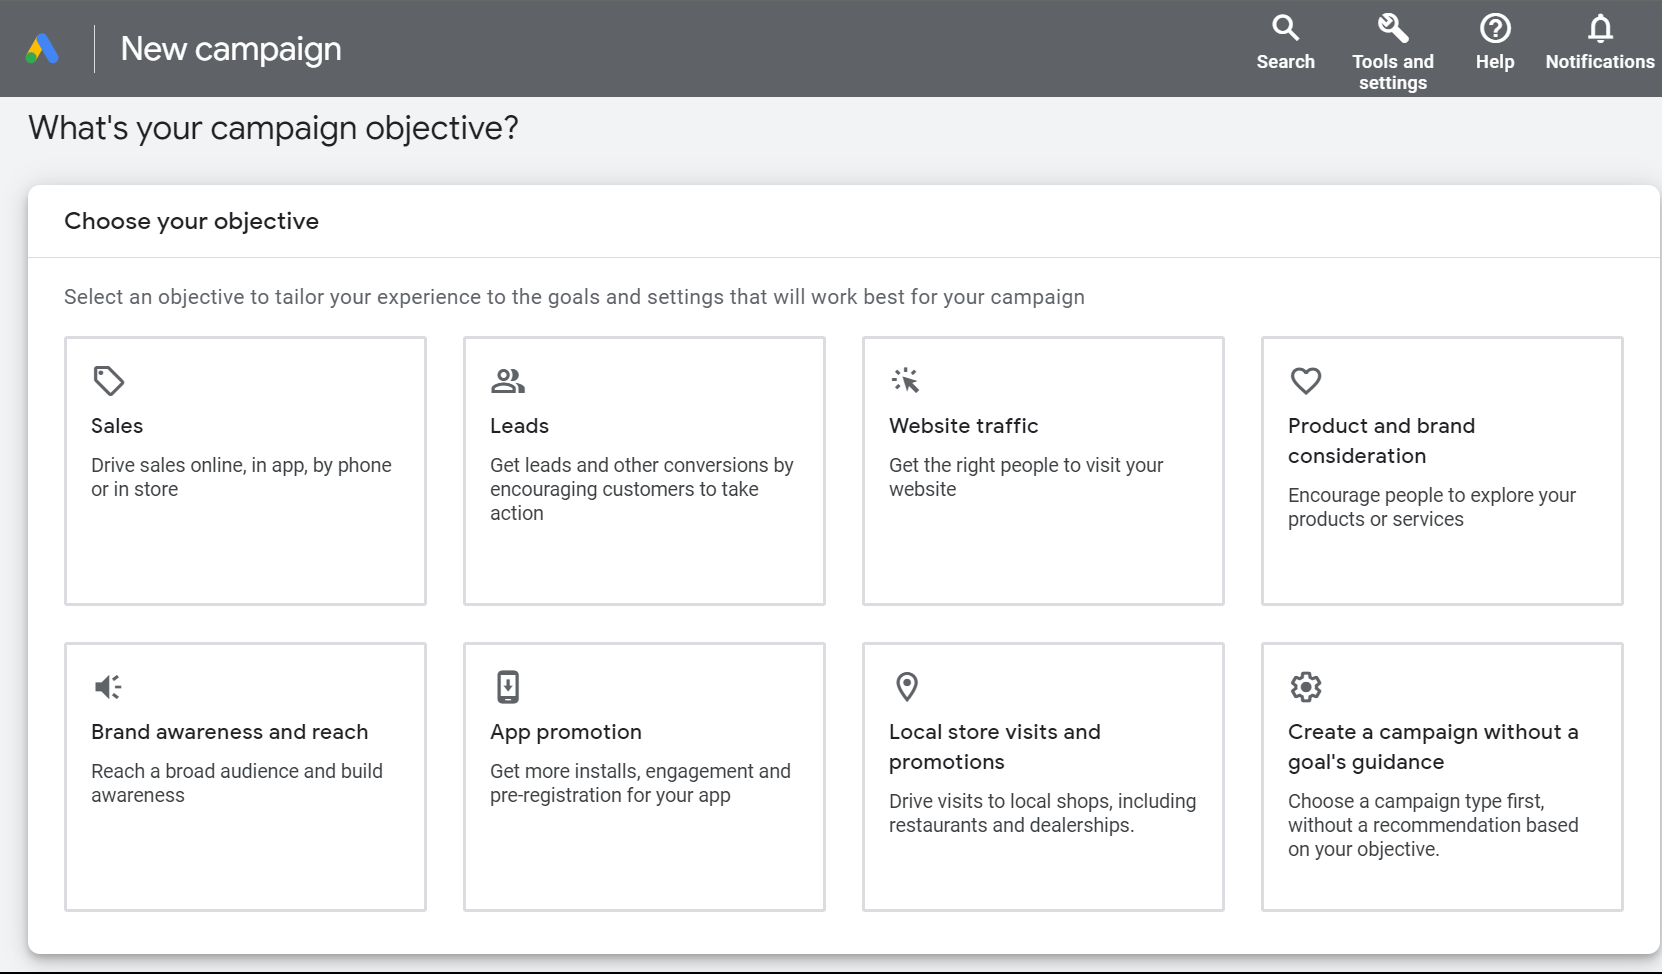Image resolution: width=1662 pixels, height=974 pixels.
Task: Click the Help question mark icon
Action: click(1495, 27)
